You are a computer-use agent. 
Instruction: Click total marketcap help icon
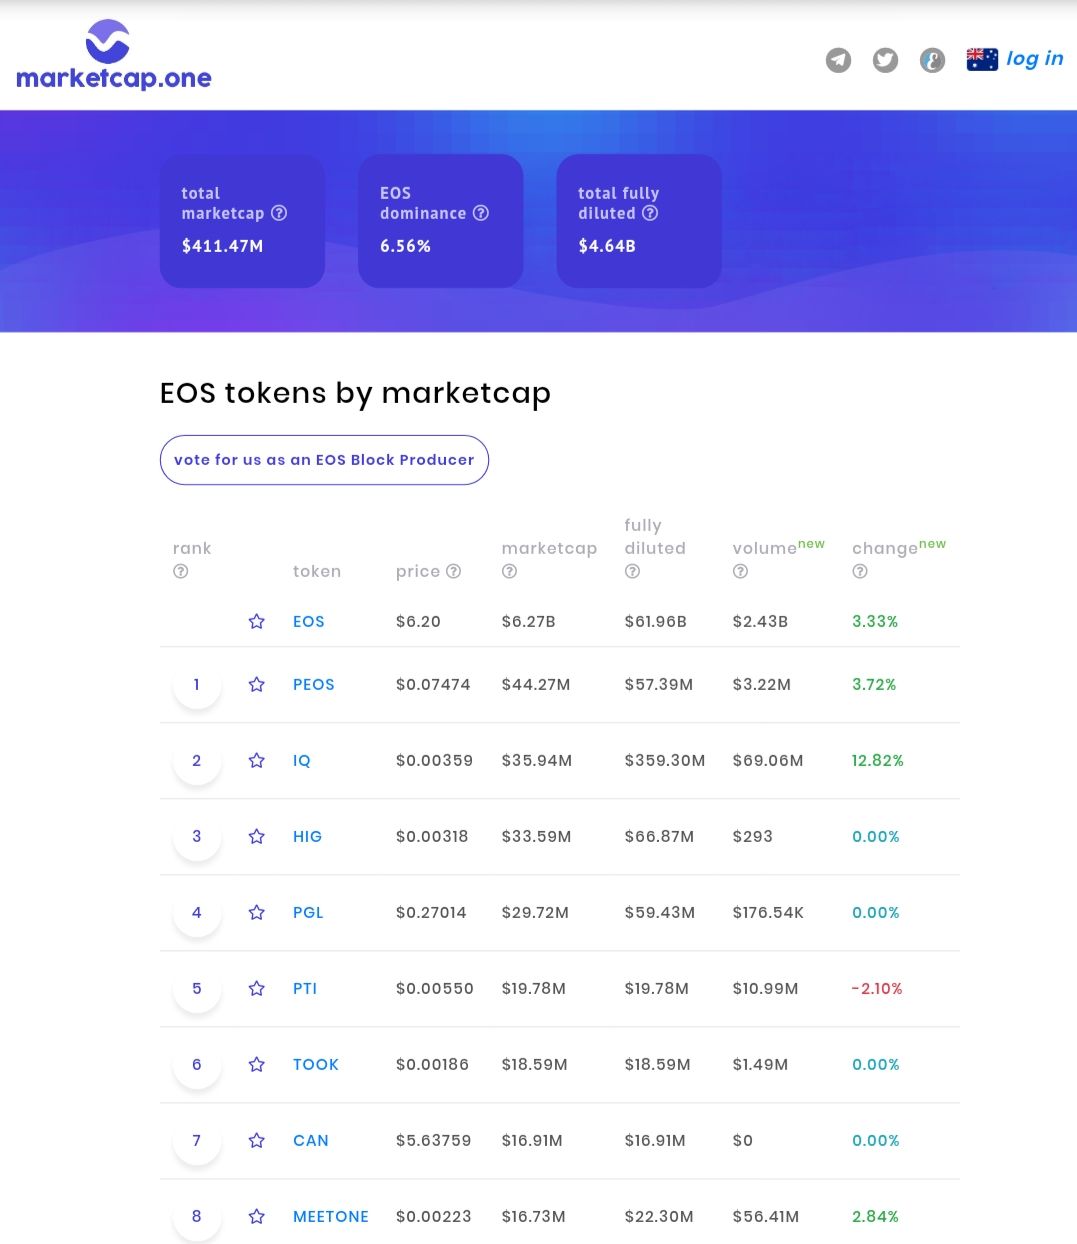(279, 213)
